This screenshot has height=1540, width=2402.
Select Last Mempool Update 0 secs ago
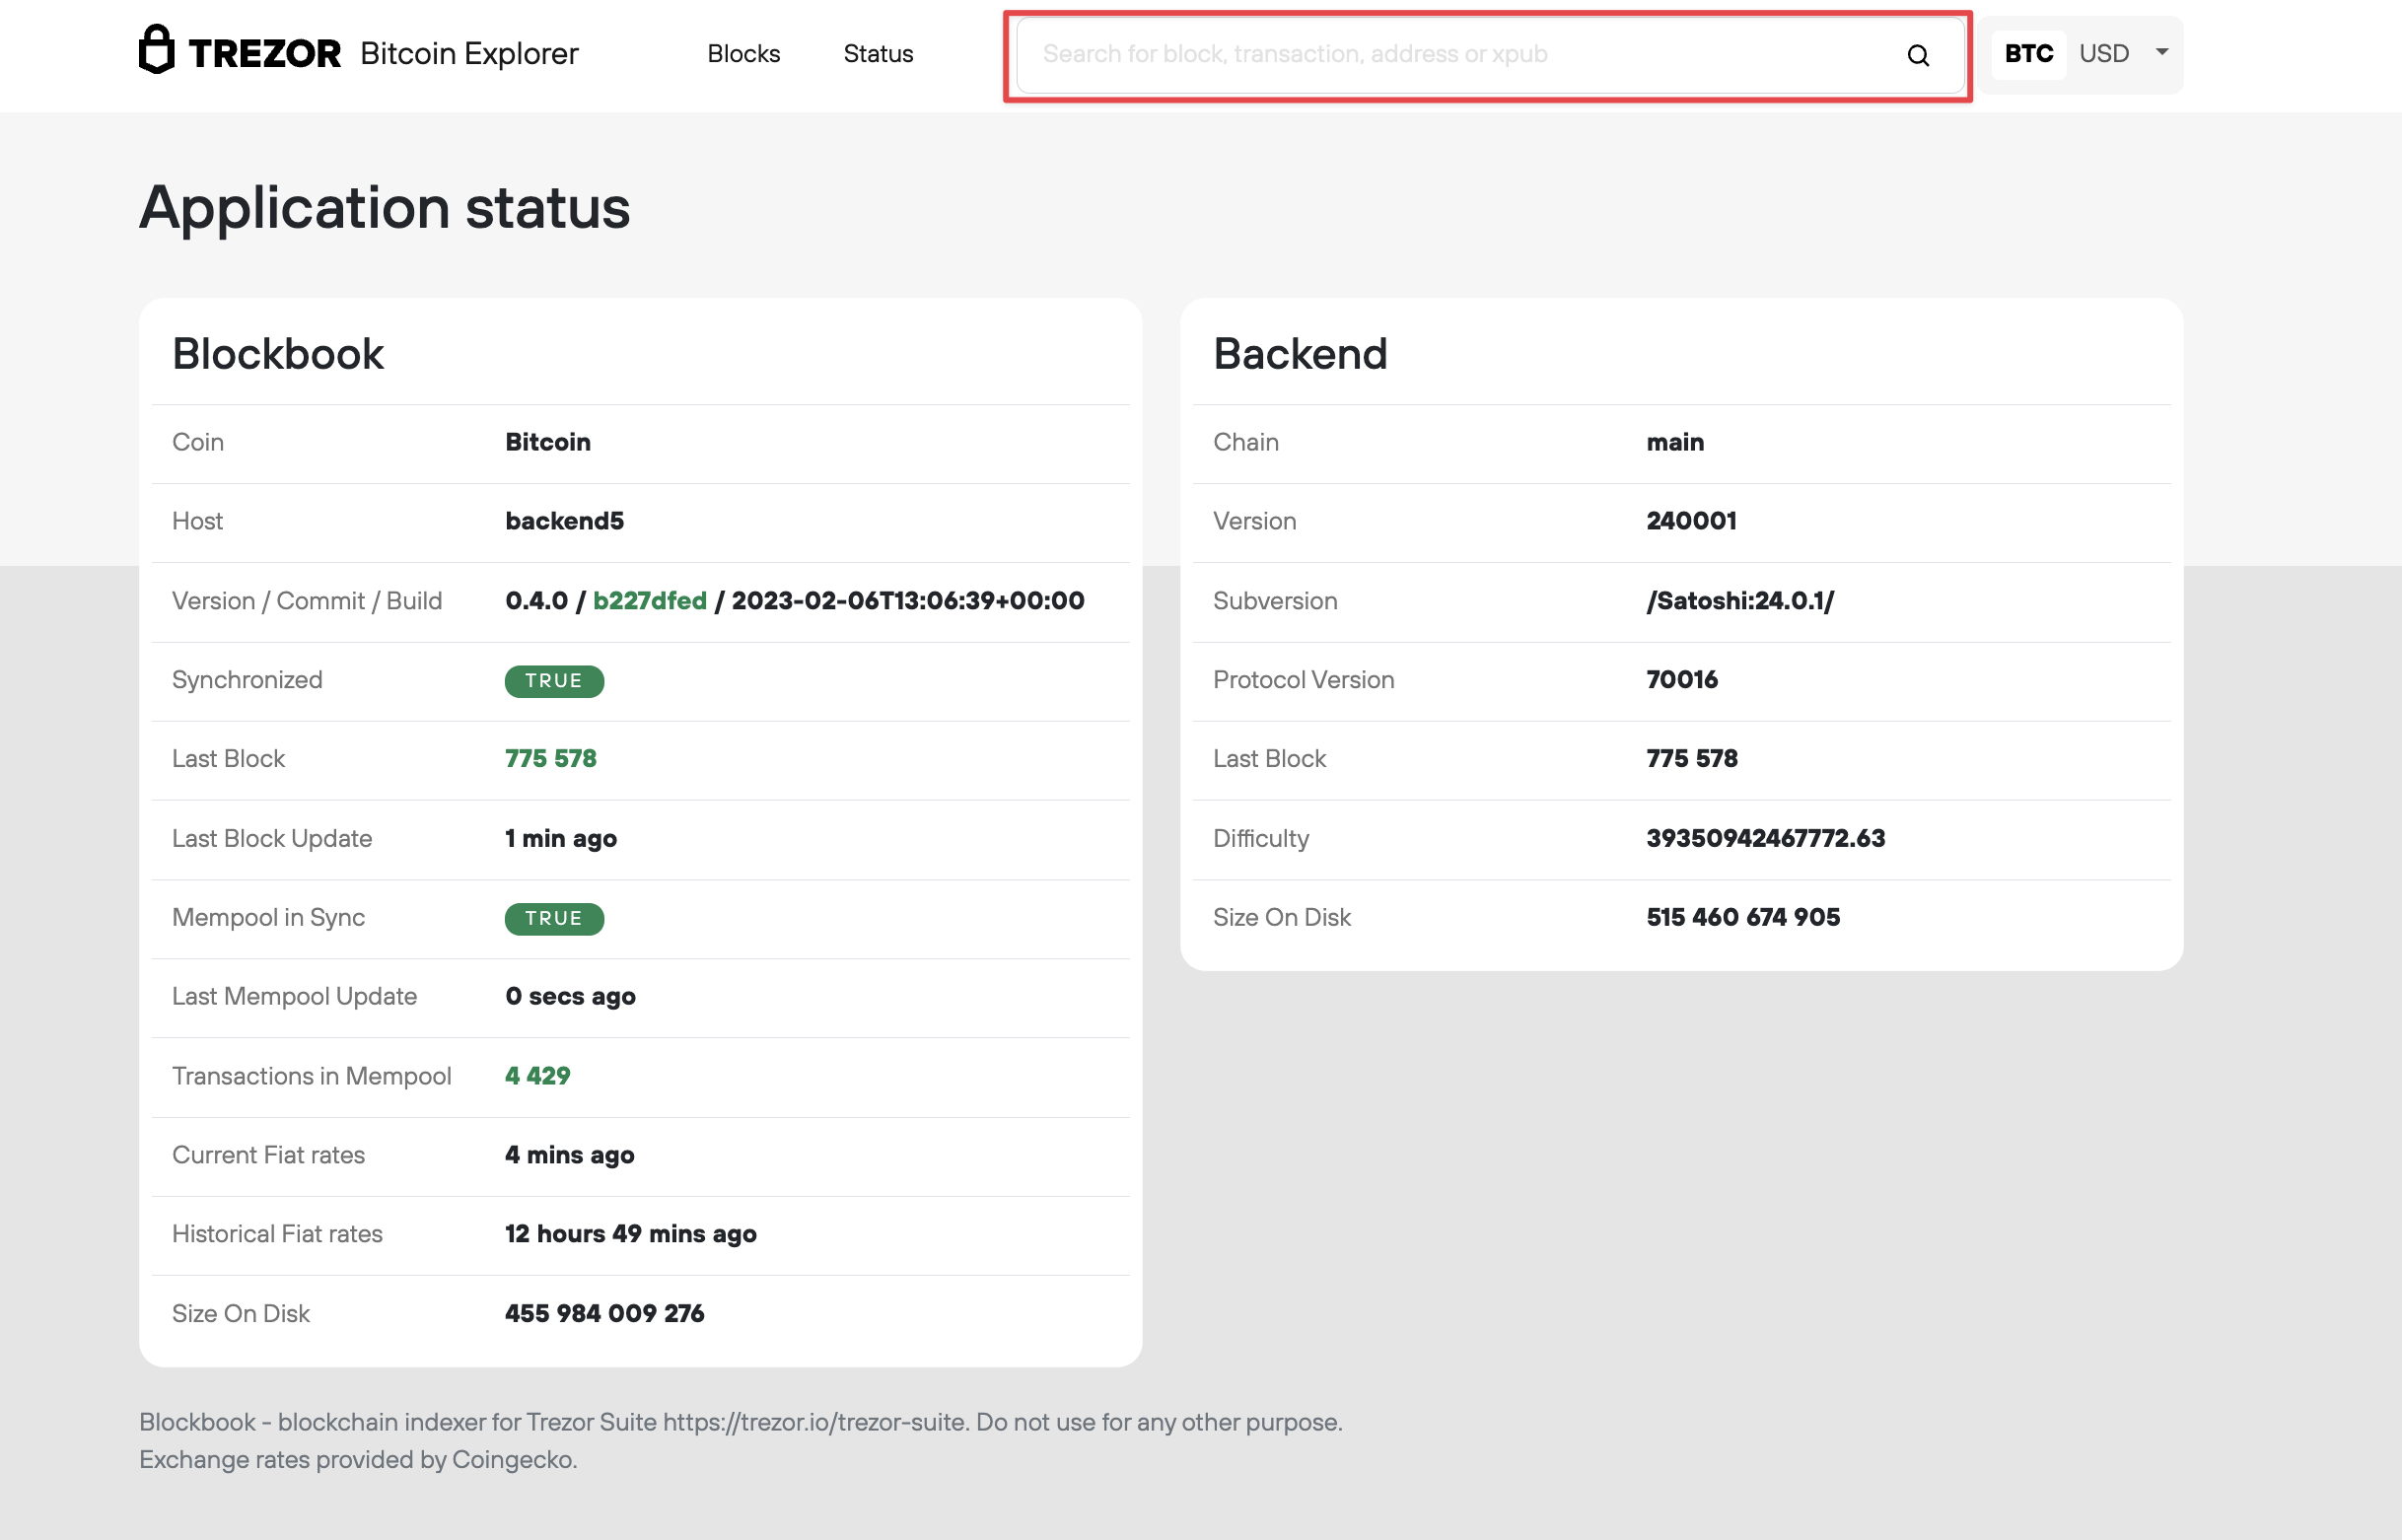point(570,997)
